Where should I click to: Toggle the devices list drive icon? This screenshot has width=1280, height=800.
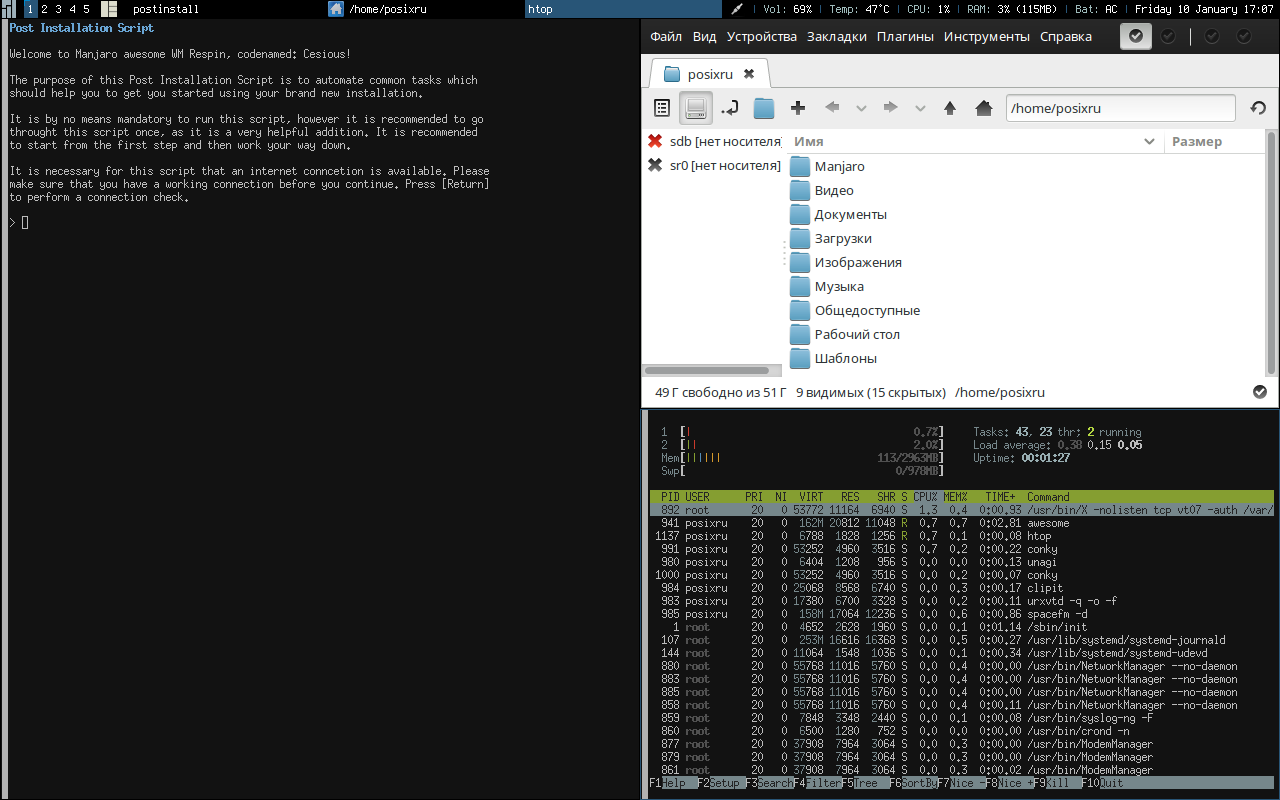pyautogui.click(x=696, y=108)
